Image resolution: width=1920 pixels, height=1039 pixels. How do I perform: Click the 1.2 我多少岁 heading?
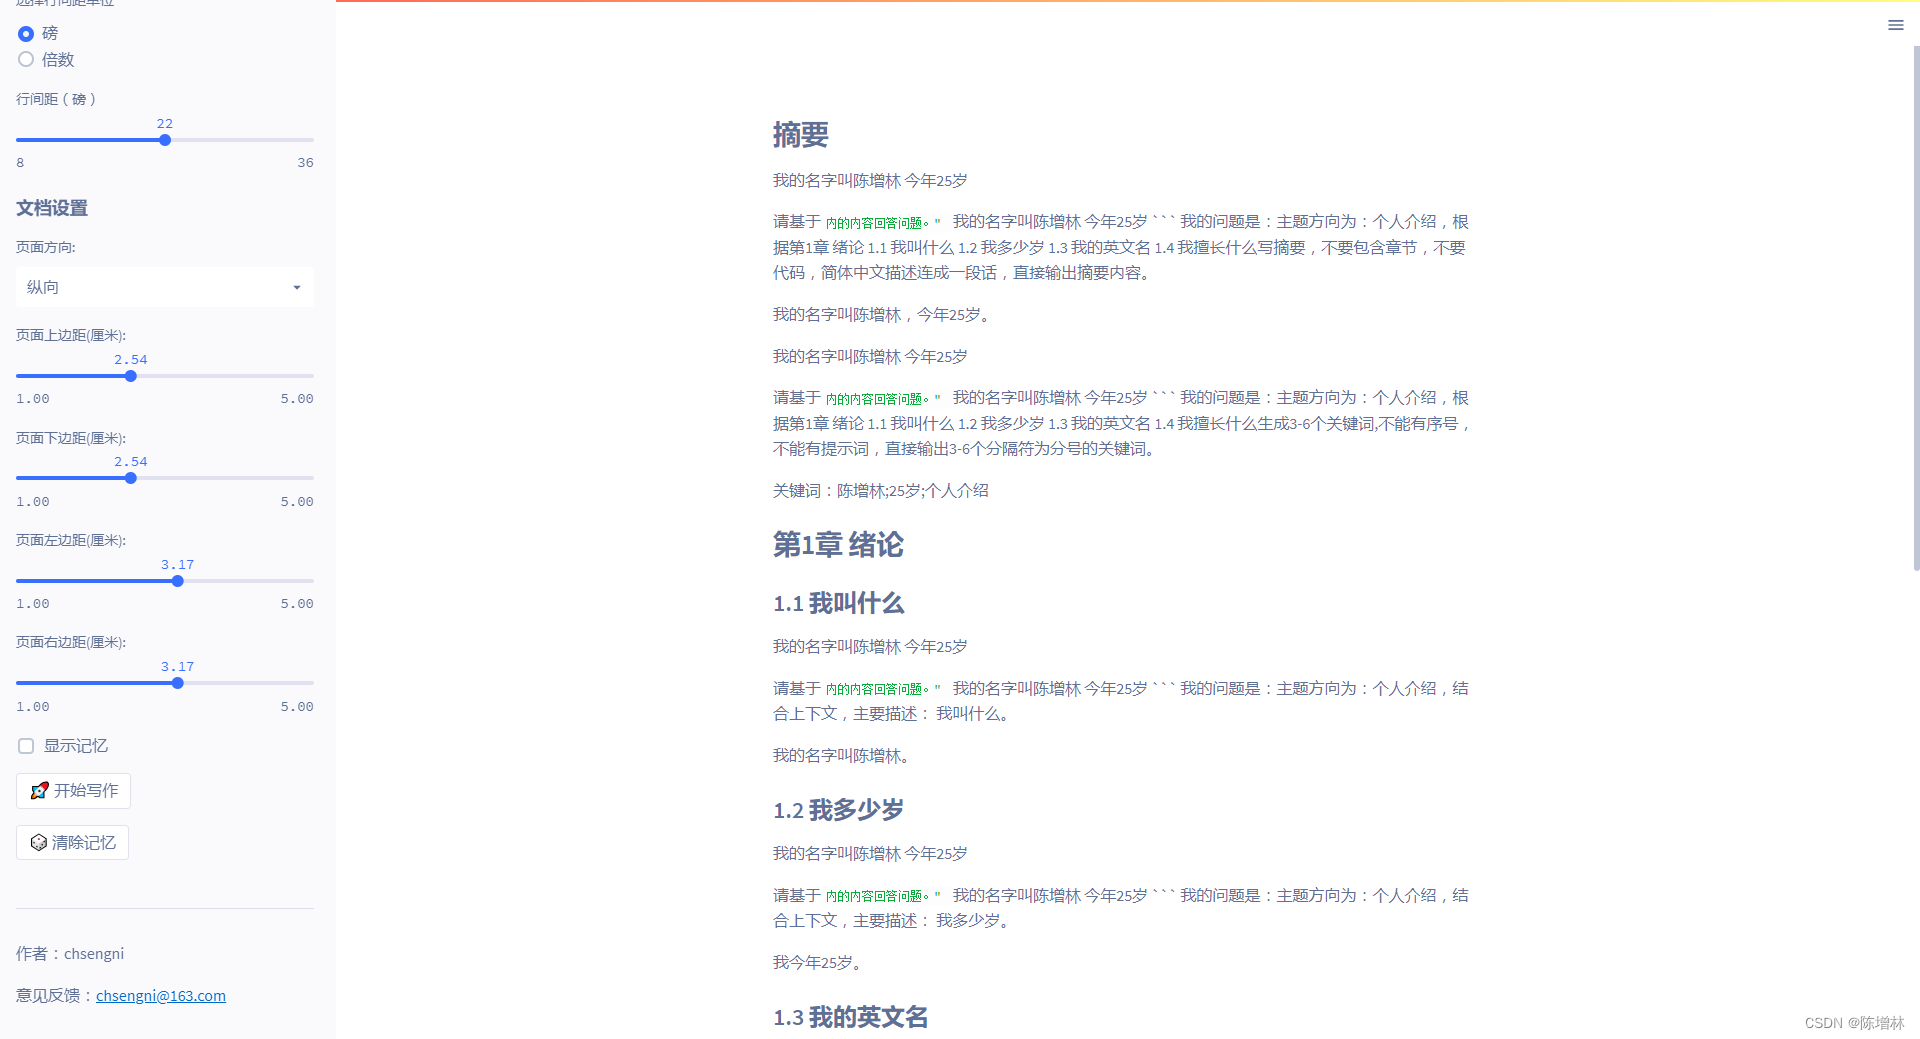point(838,810)
